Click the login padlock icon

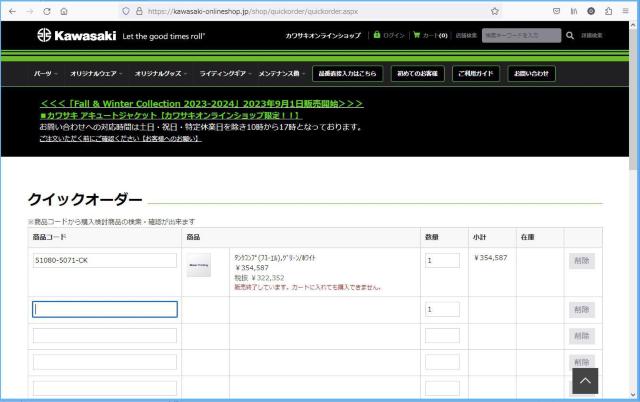(377, 35)
